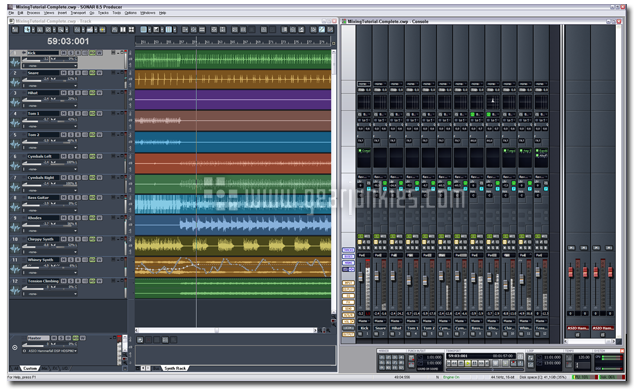Enable write automation on Tom 1 track
634x391 pixels.
pos(99,114)
